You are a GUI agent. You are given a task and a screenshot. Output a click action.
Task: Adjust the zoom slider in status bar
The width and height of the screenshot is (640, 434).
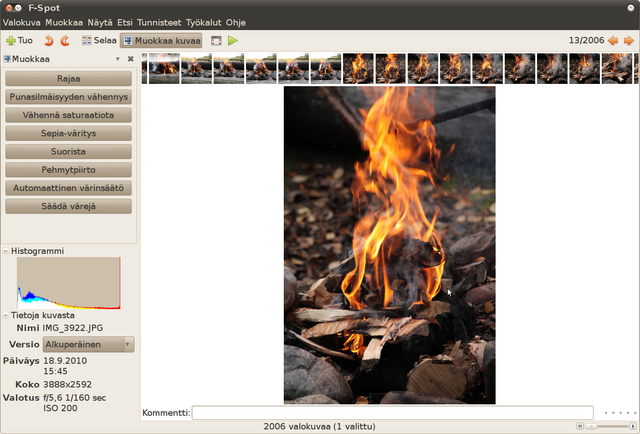tap(590, 426)
